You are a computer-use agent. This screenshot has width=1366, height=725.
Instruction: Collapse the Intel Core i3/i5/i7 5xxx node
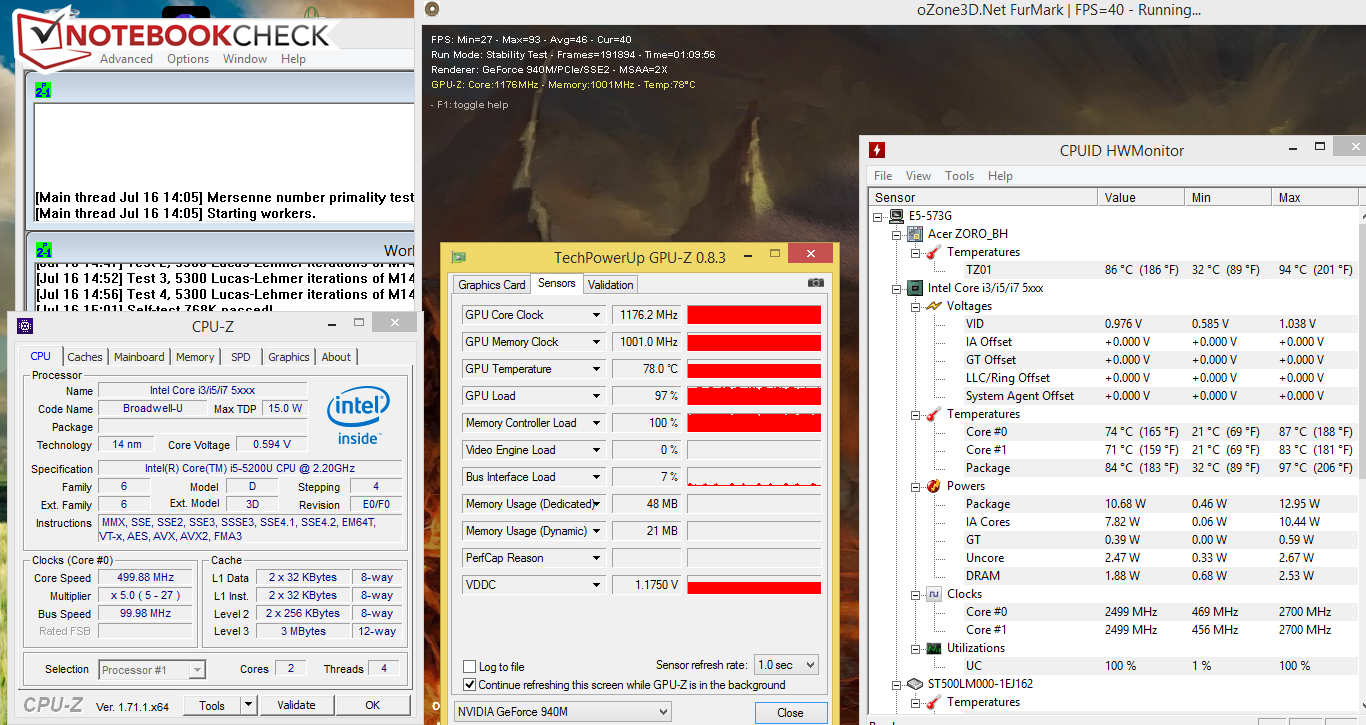pos(897,288)
